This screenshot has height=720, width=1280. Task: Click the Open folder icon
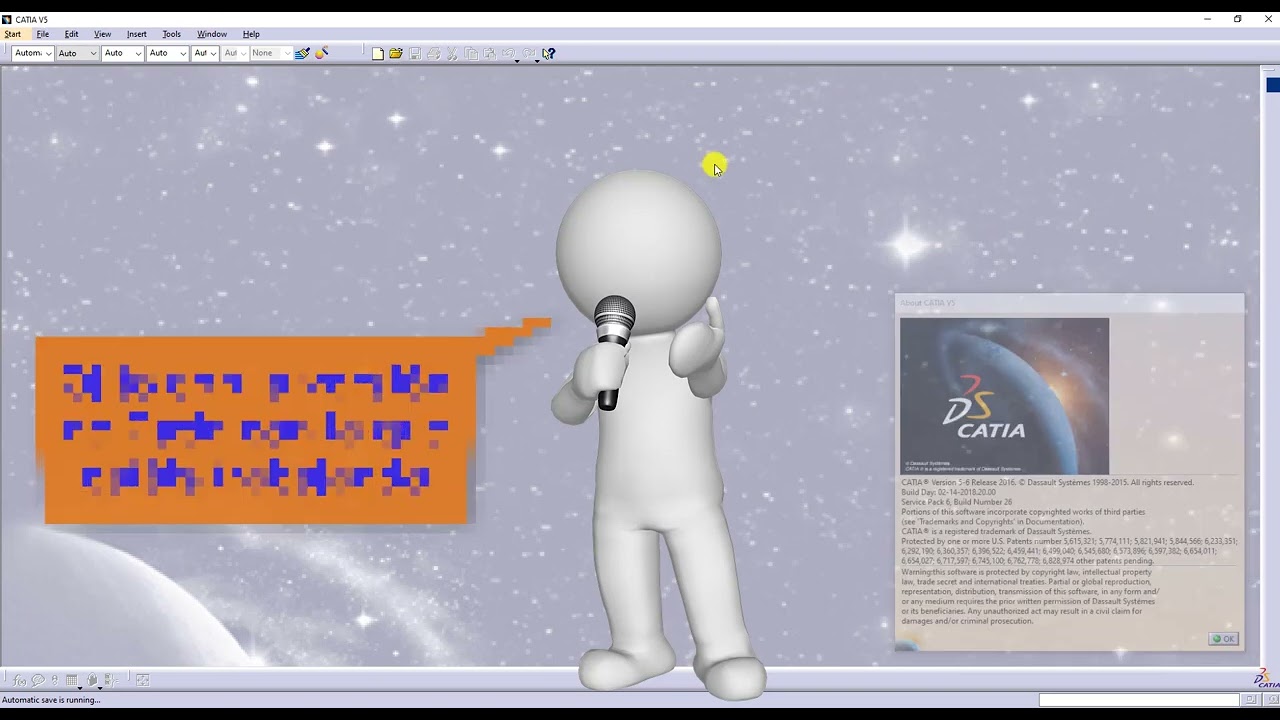pyautogui.click(x=396, y=53)
